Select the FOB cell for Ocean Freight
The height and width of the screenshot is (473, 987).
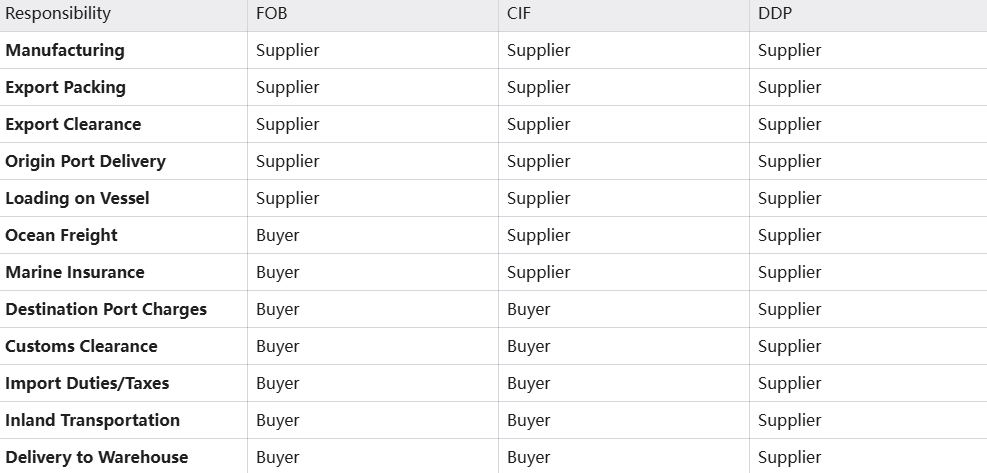[x=277, y=235]
